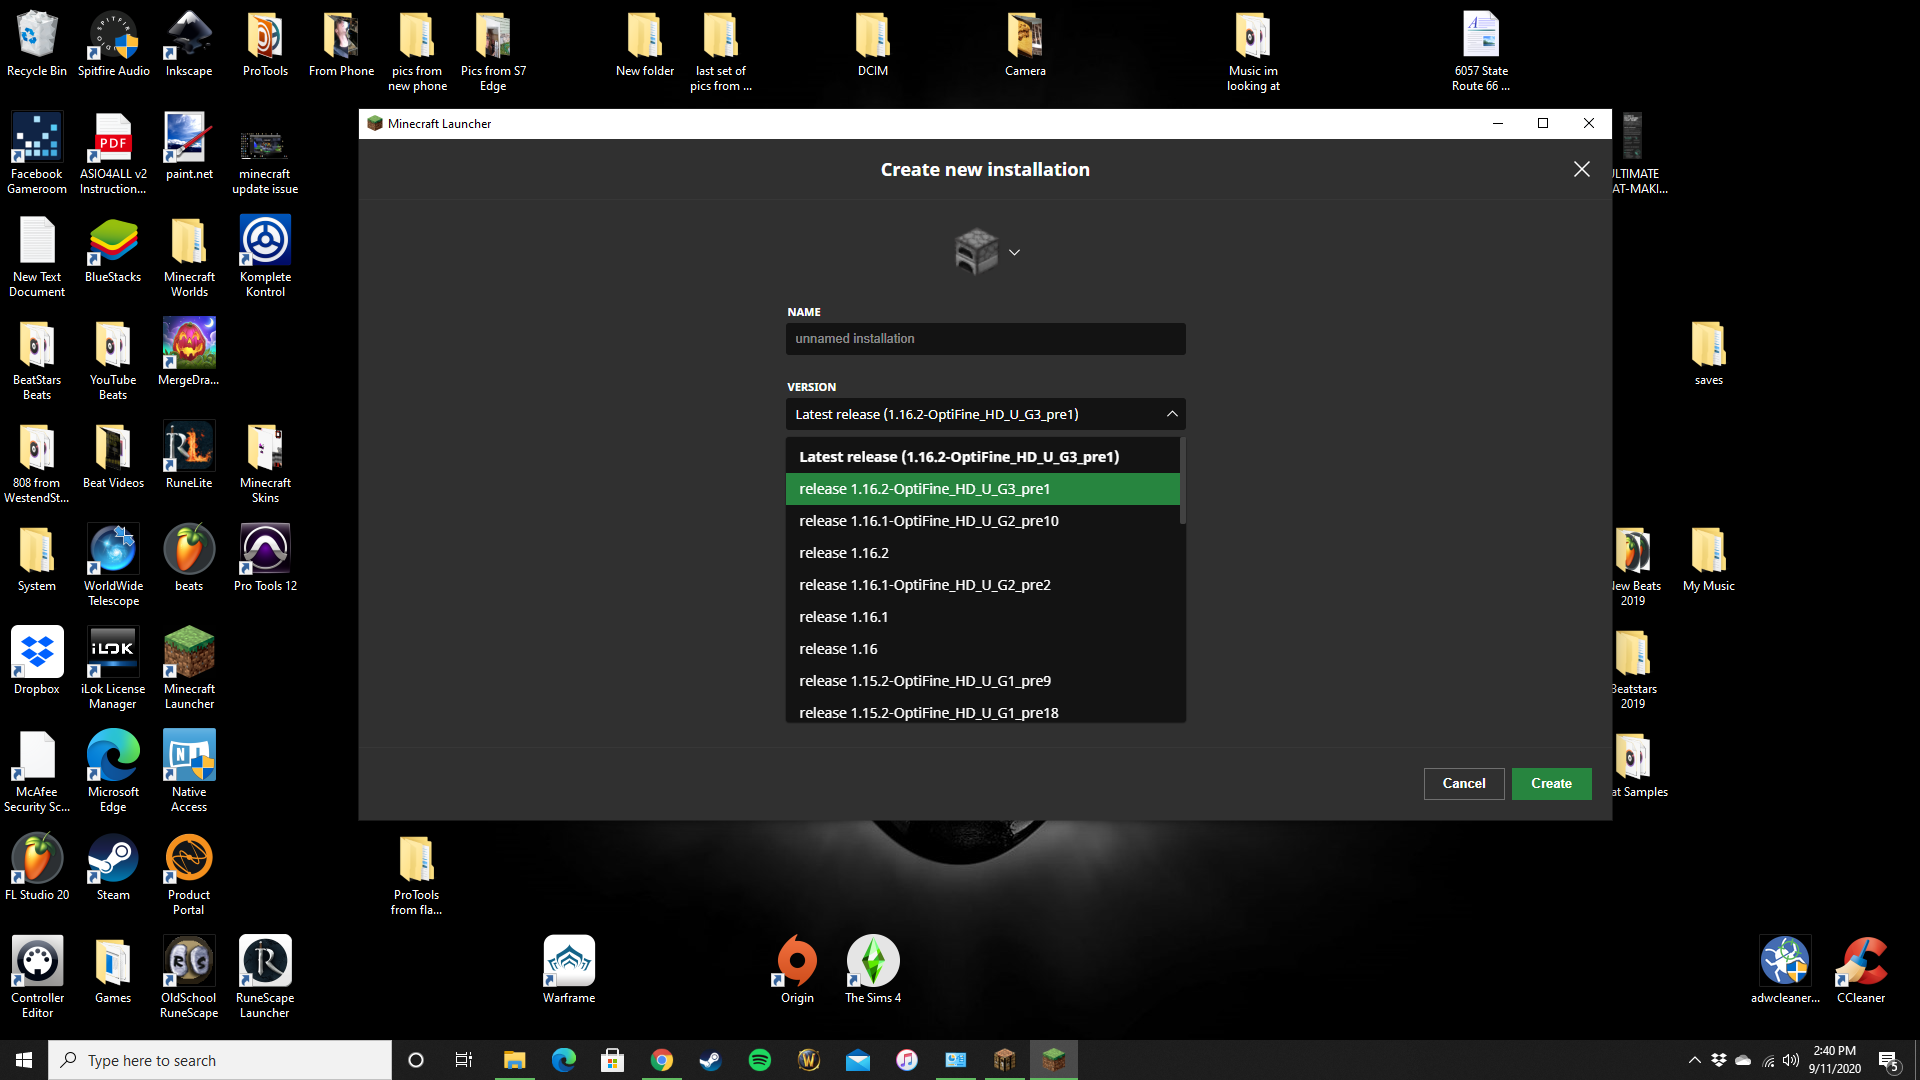Select release 1.16 version entry
Viewport: 1920px width, 1080px height.
pyautogui.click(x=838, y=649)
